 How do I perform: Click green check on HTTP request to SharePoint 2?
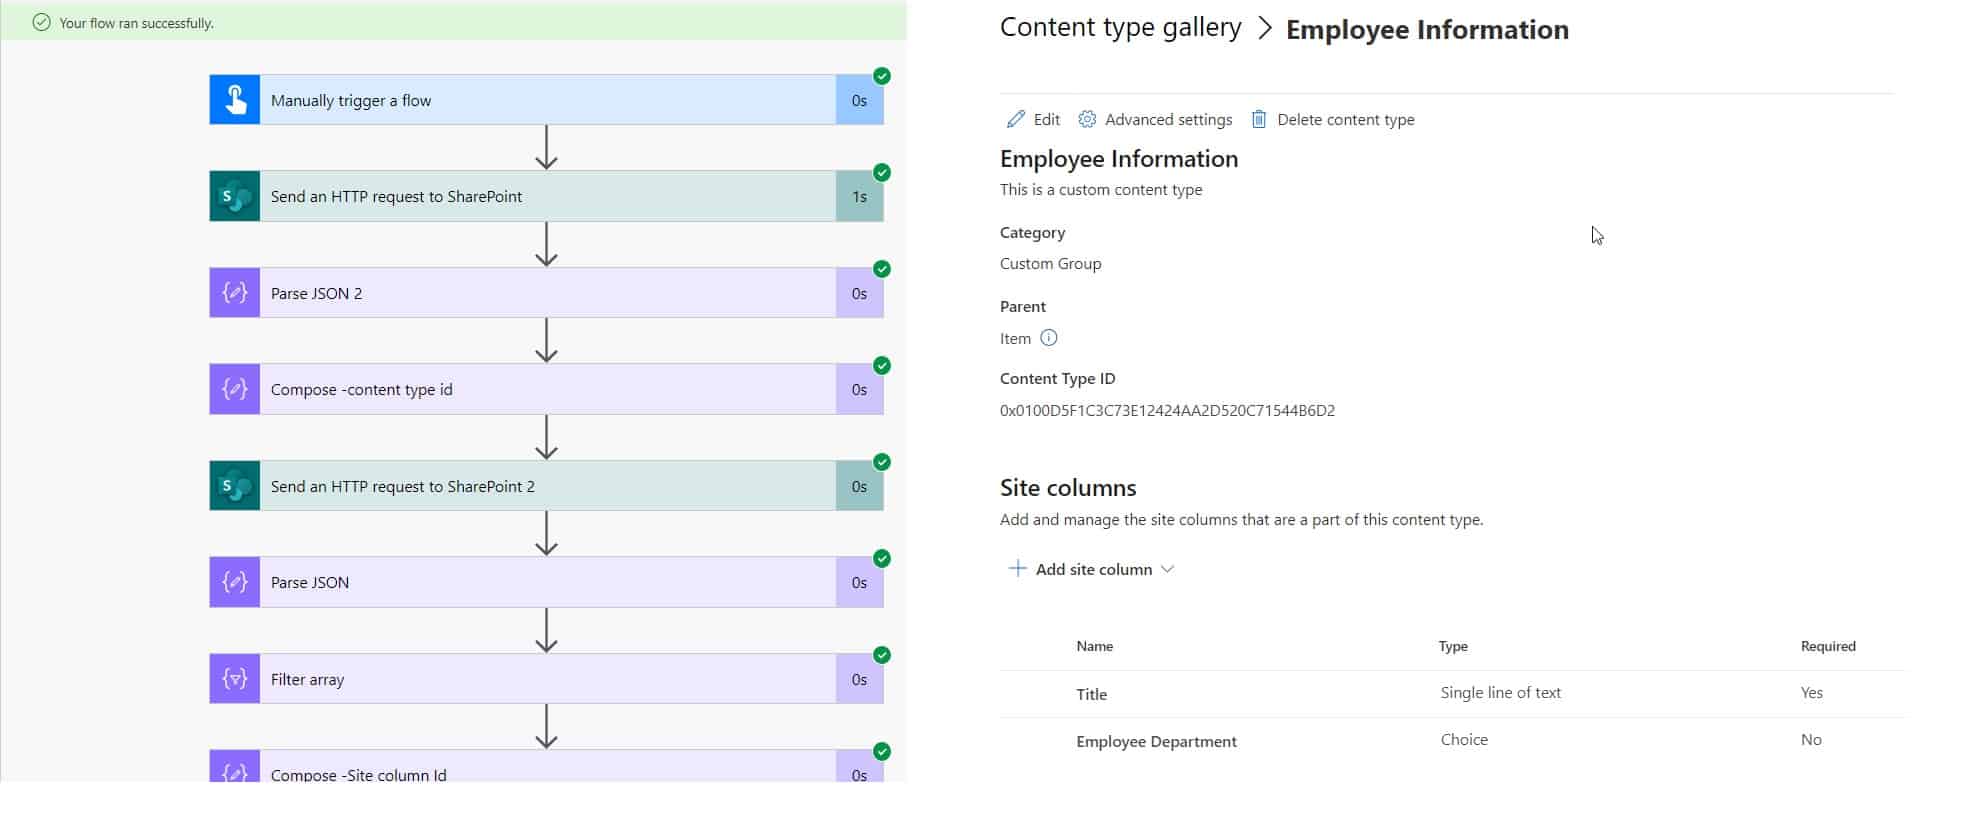click(882, 462)
